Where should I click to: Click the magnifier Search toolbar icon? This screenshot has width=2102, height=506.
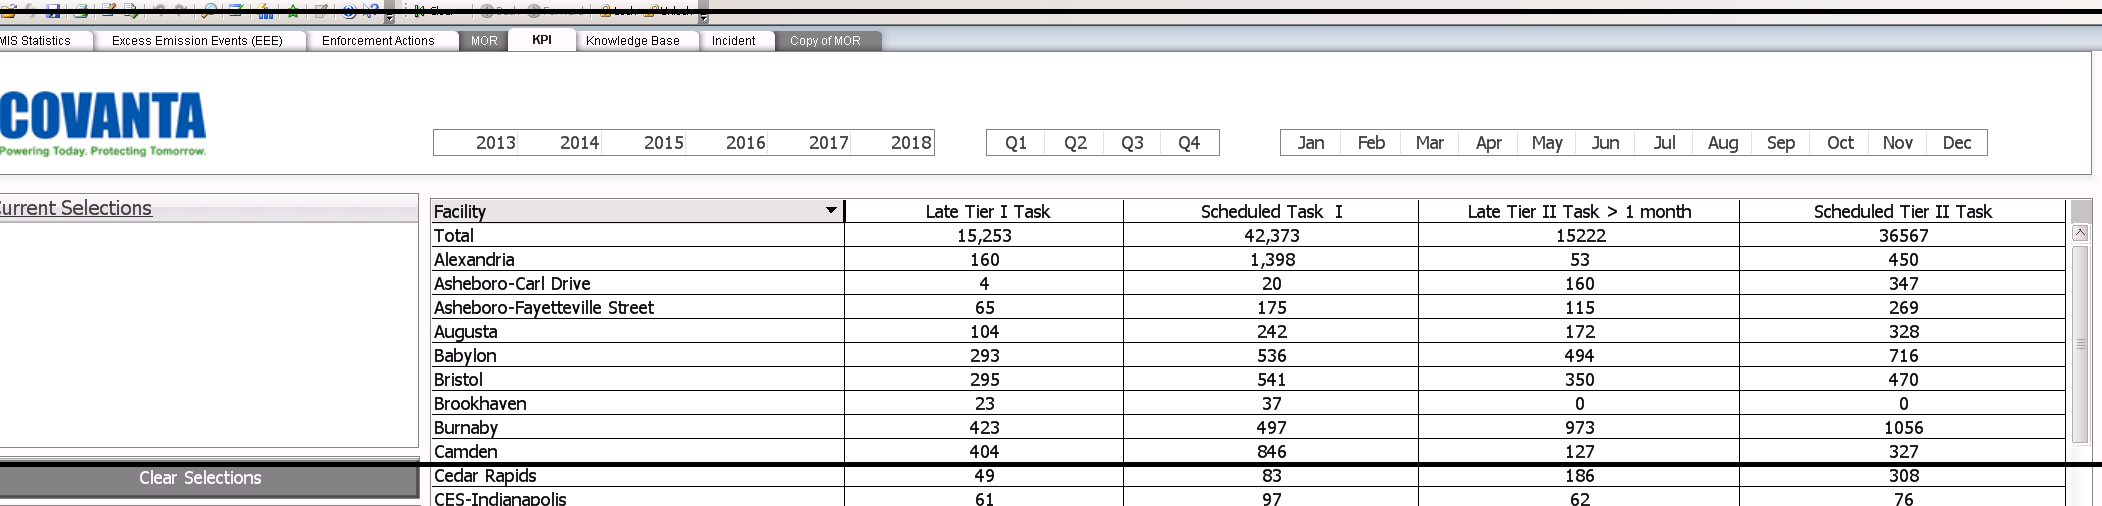(x=210, y=10)
